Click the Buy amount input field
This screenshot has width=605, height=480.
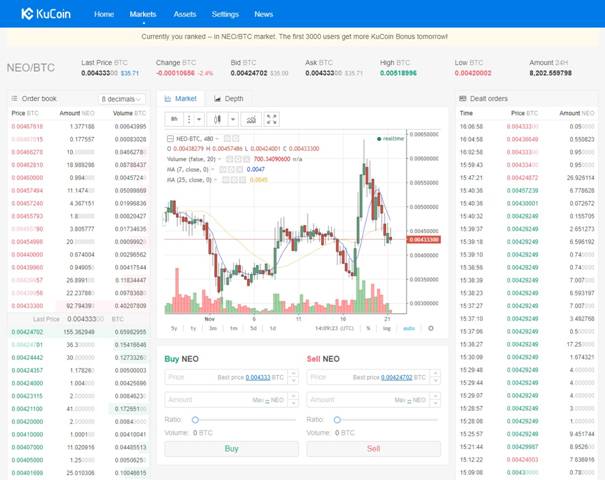coord(227,400)
